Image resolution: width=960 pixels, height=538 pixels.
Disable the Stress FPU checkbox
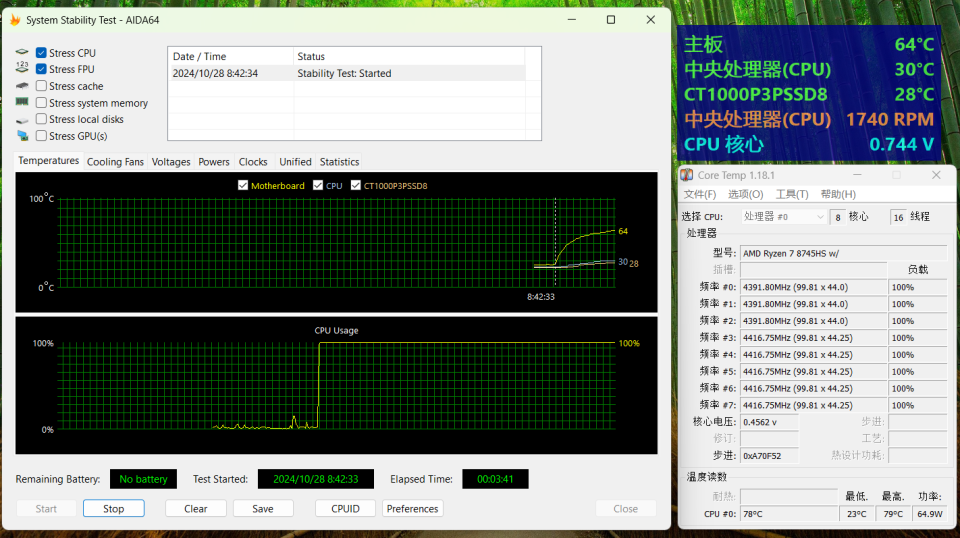tap(41, 69)
